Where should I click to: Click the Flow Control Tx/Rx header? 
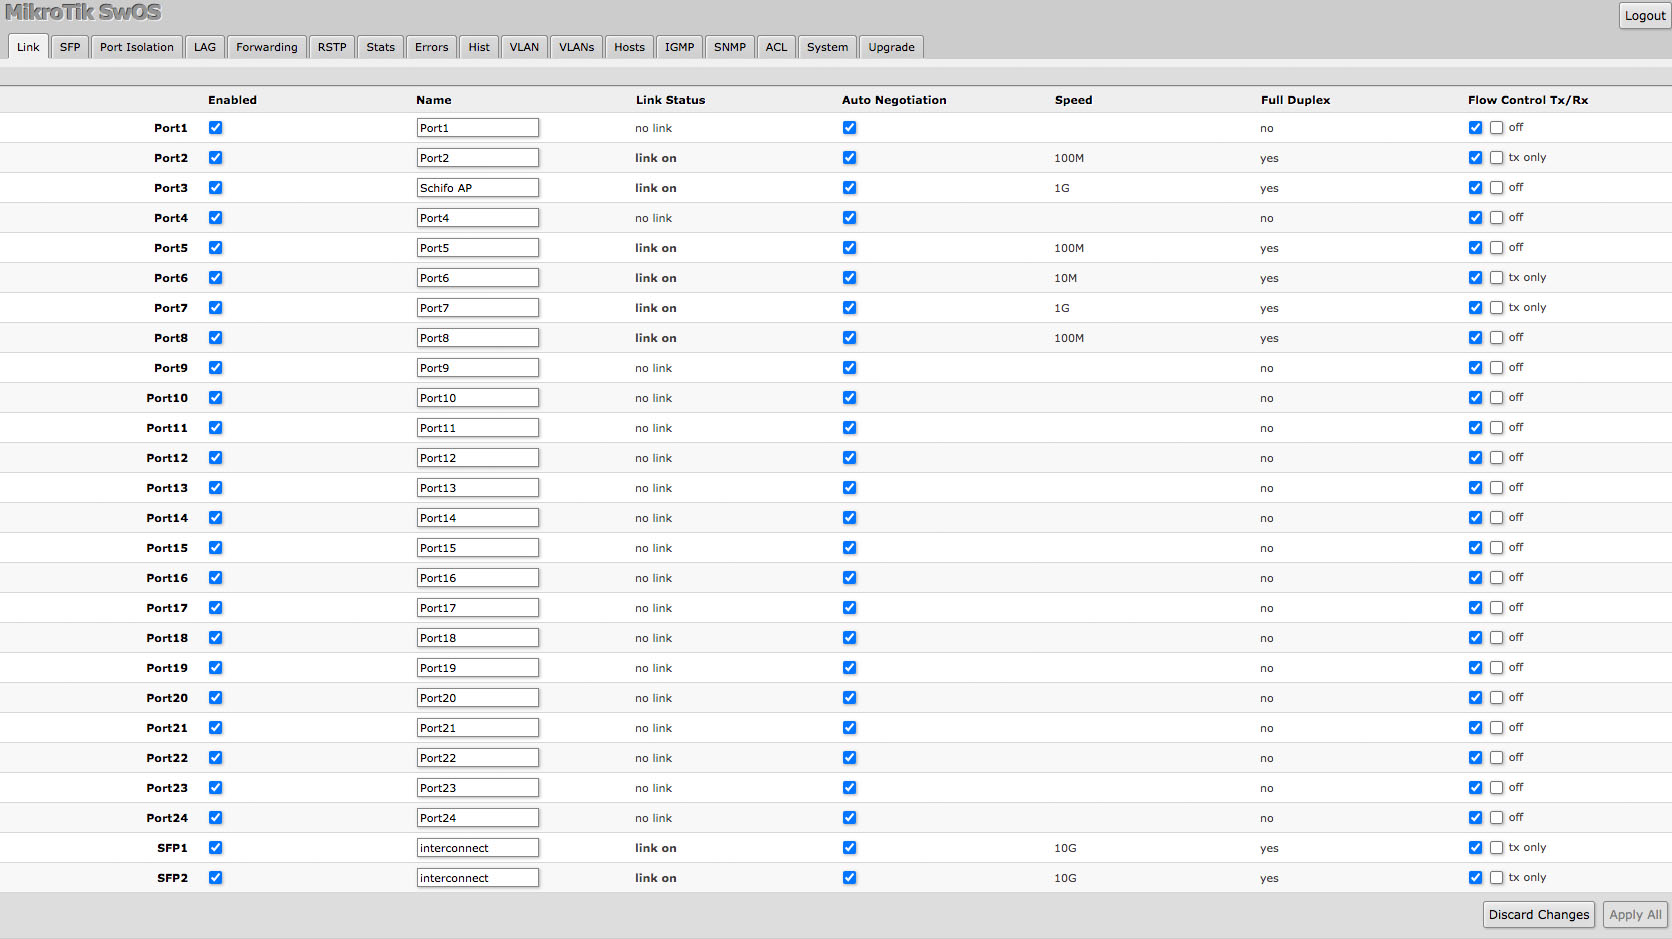[x=1528, y=100]
